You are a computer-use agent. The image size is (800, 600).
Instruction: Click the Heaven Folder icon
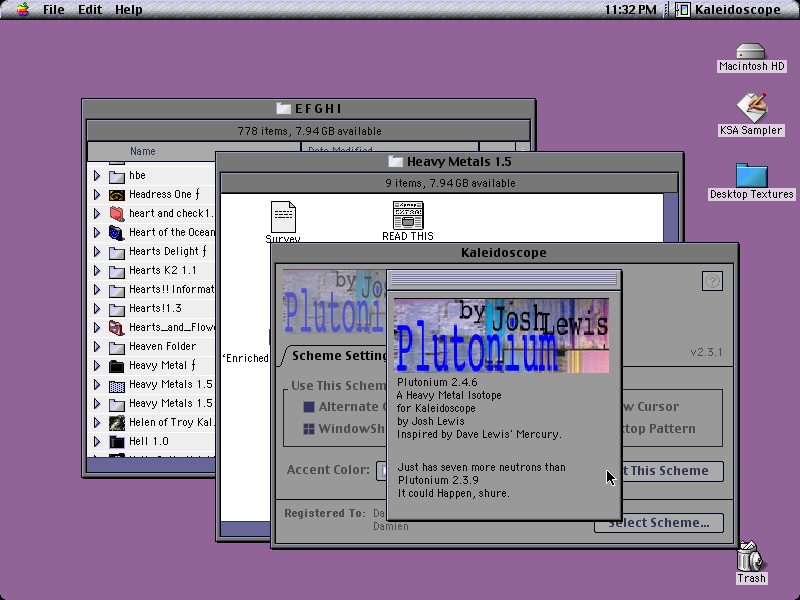(x=117, y=347)
